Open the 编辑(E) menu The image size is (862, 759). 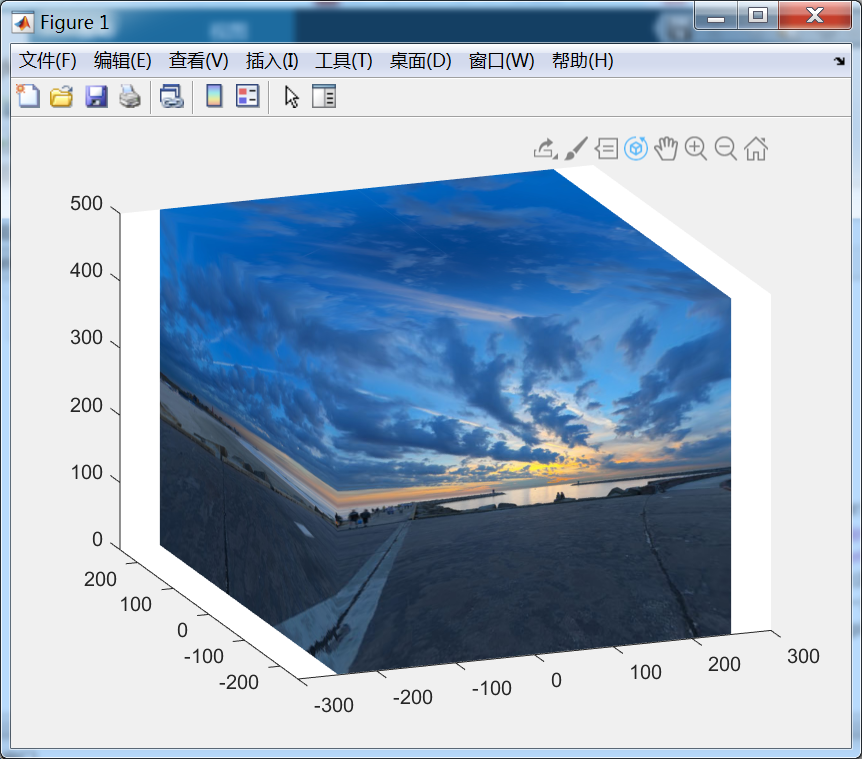tap(123, 60)
